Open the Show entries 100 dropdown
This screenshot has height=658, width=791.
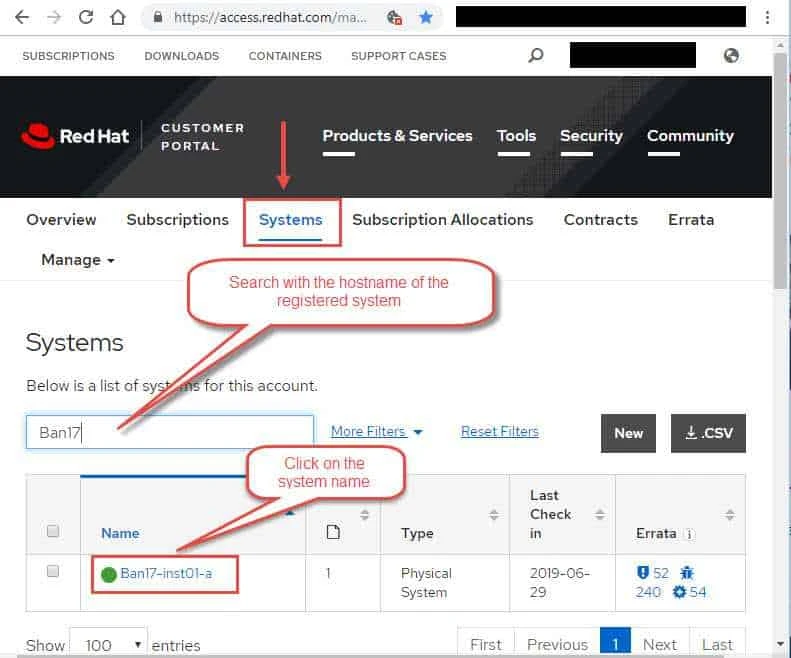pyautogui.click(x=108, y=644)
